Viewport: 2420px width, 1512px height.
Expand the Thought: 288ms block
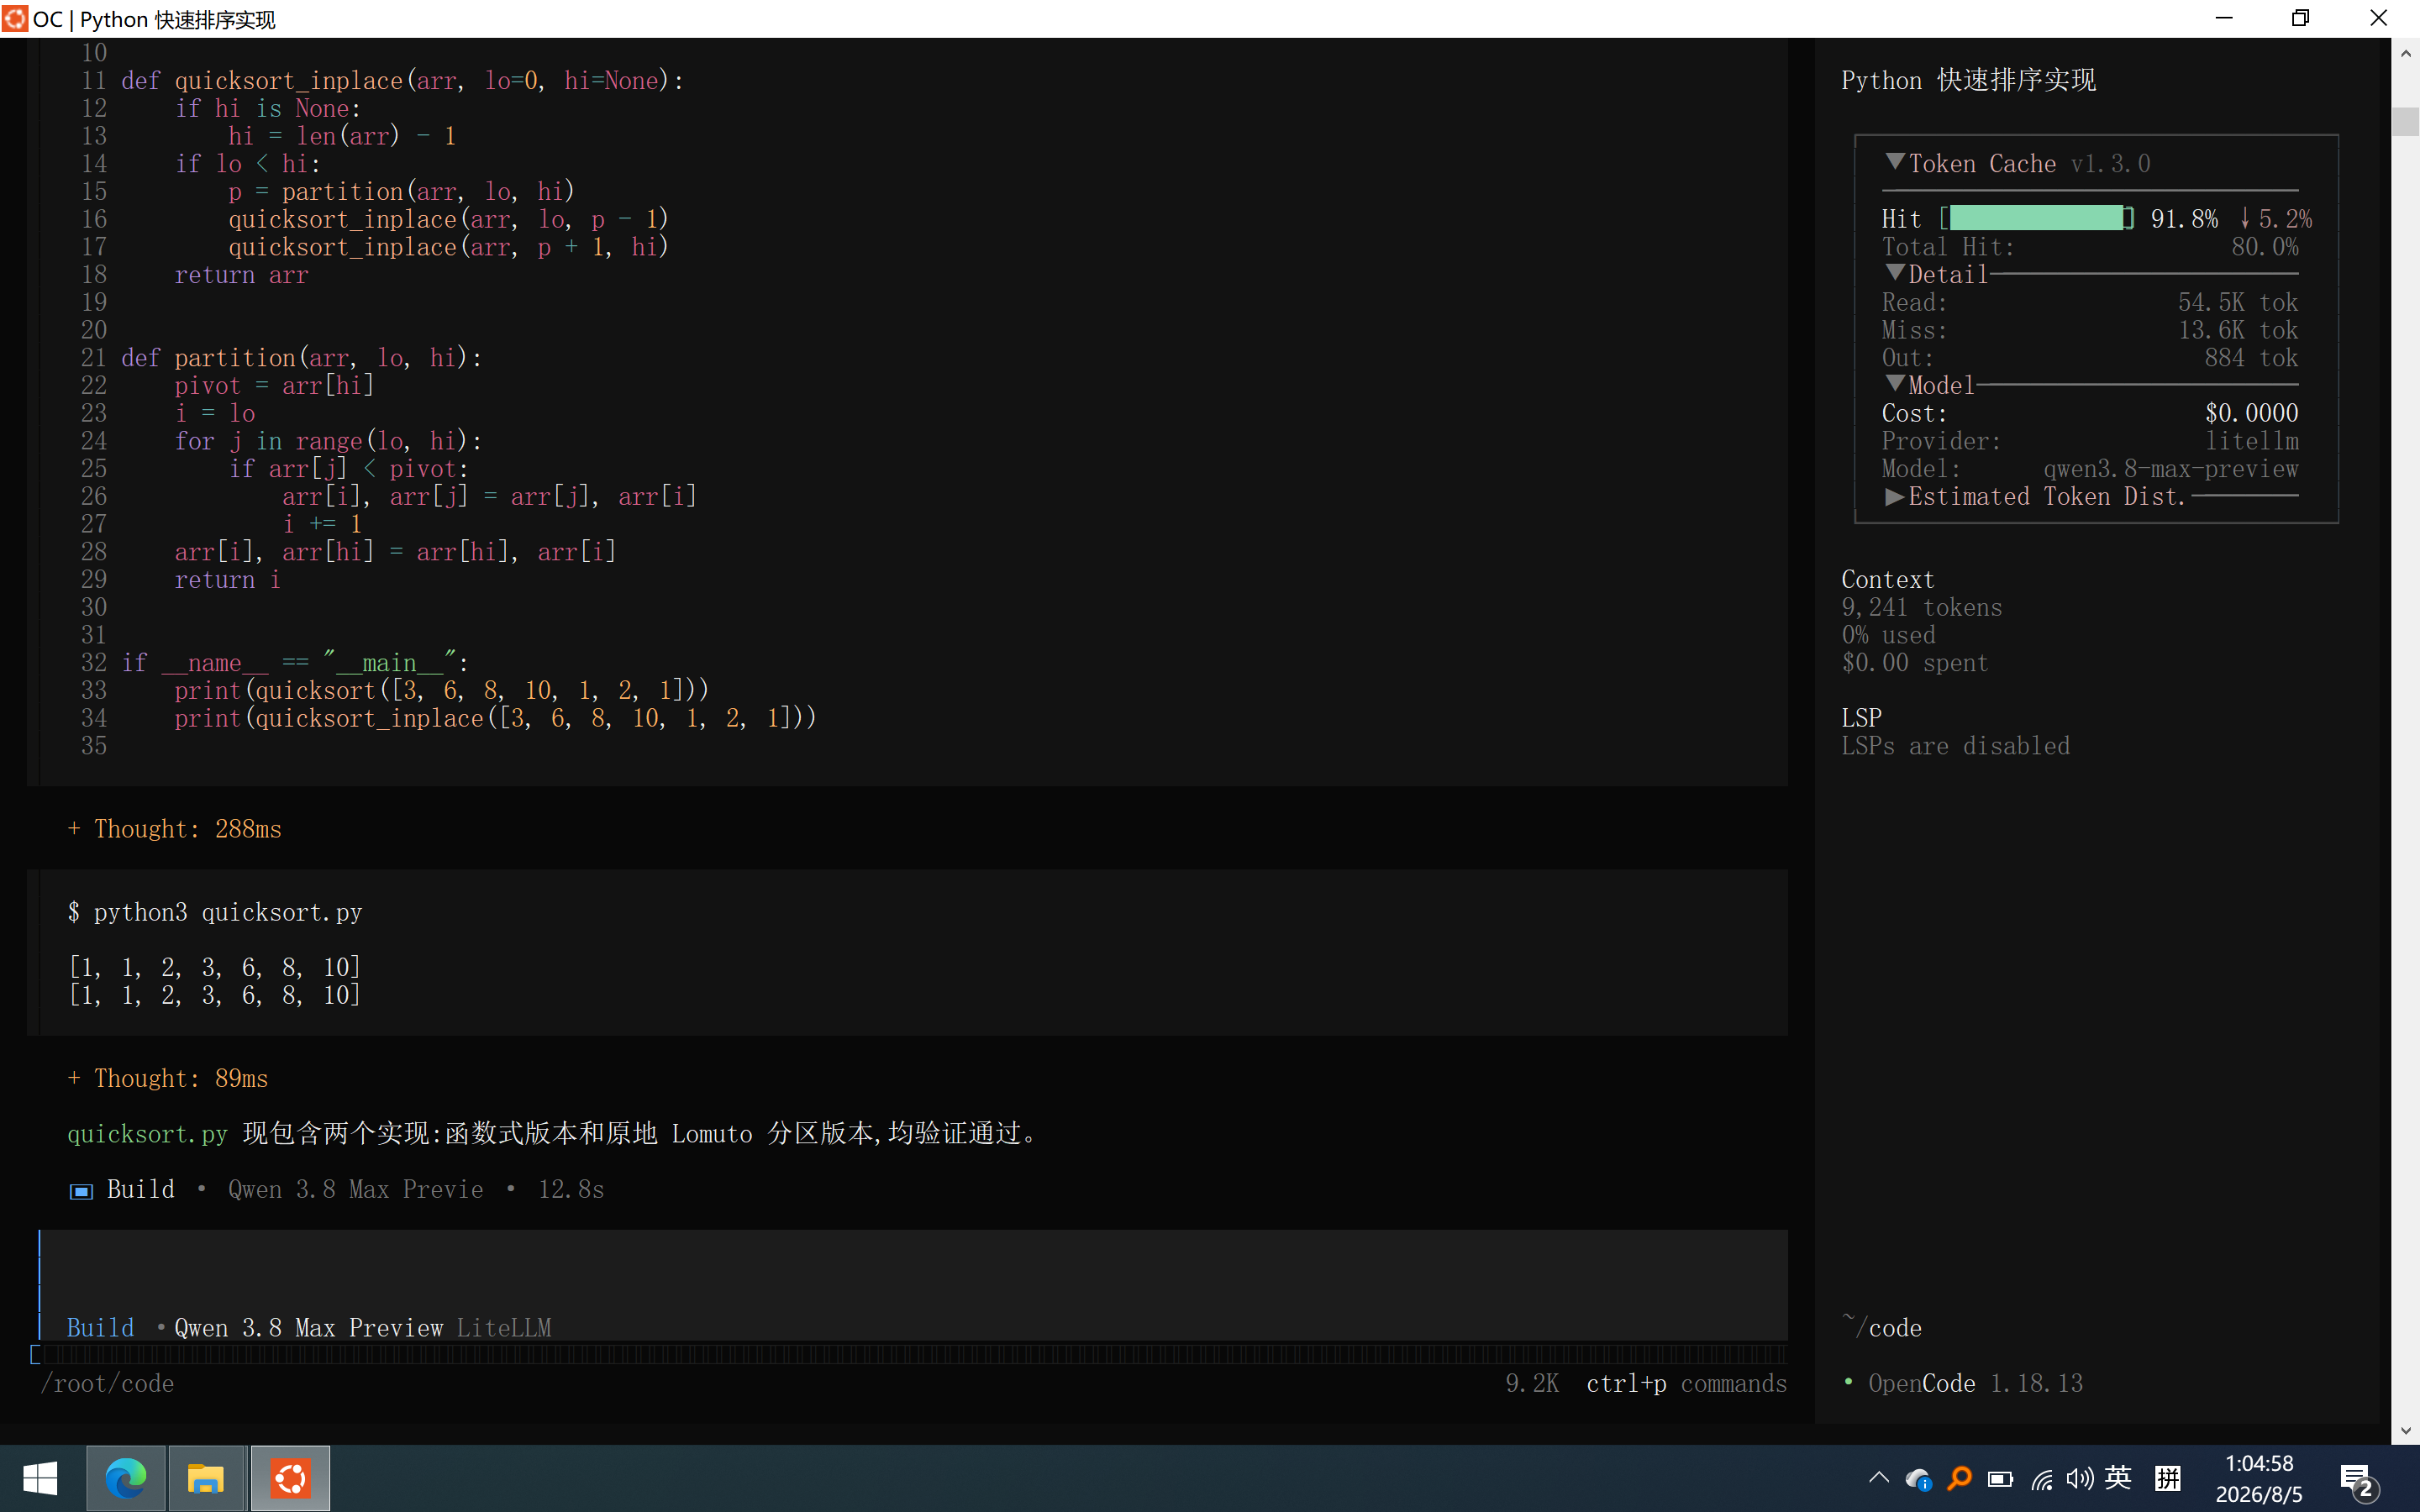175,829
